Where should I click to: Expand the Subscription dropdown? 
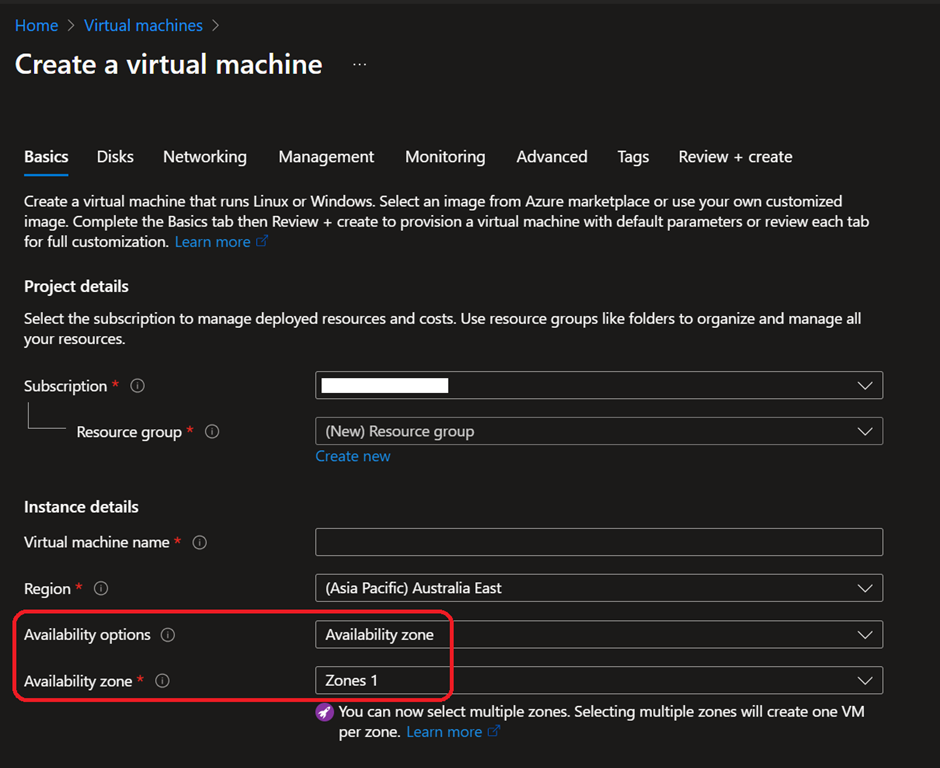point(598,385)
